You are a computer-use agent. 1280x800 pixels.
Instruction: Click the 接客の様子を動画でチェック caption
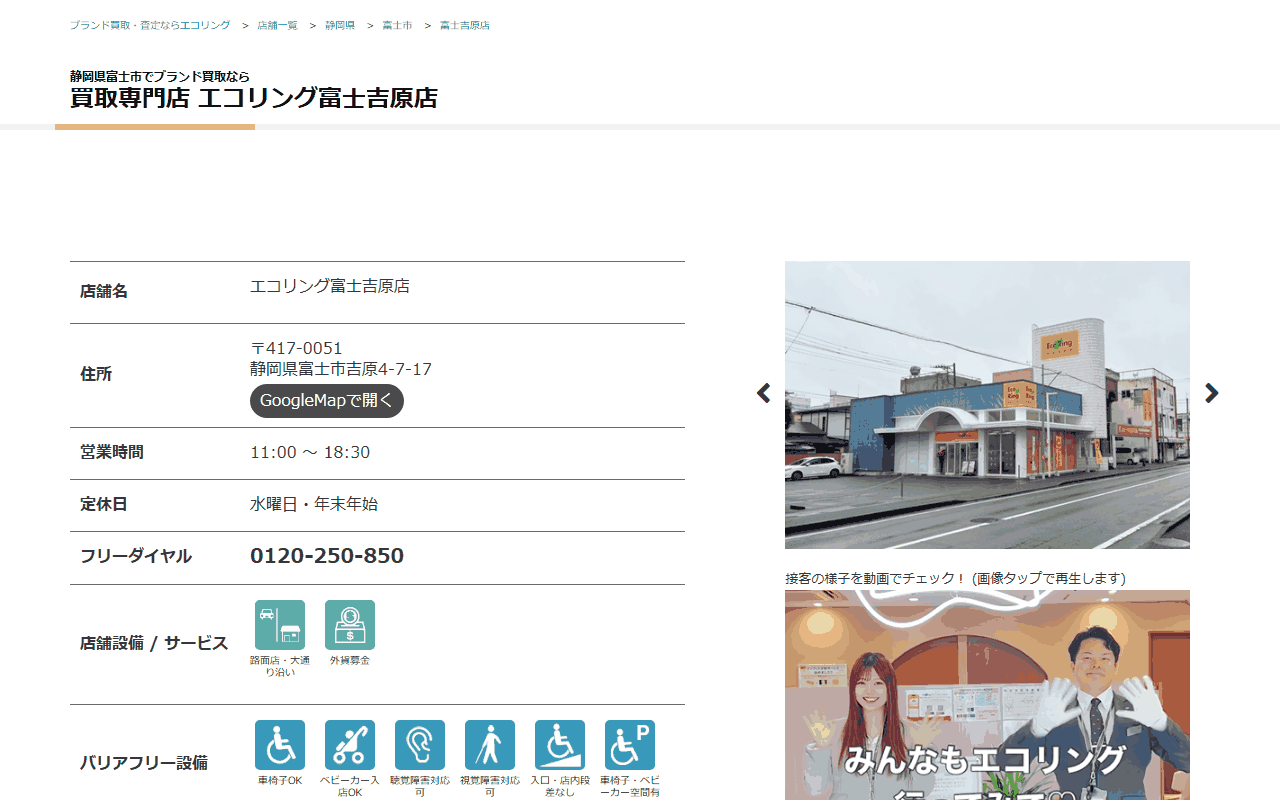pos(956,578)
